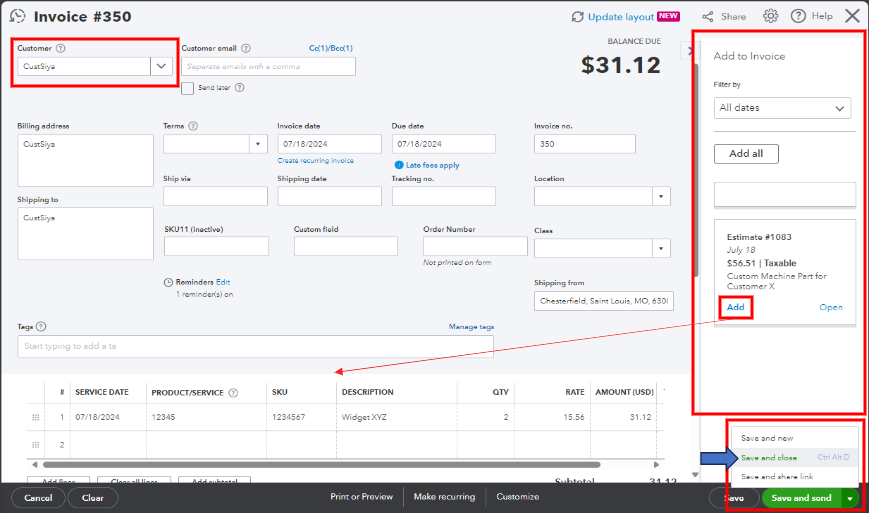The height and width of the screenshot is (513, 869).
Task: Close the invoice with the X icon
Action: click(852, 16)
